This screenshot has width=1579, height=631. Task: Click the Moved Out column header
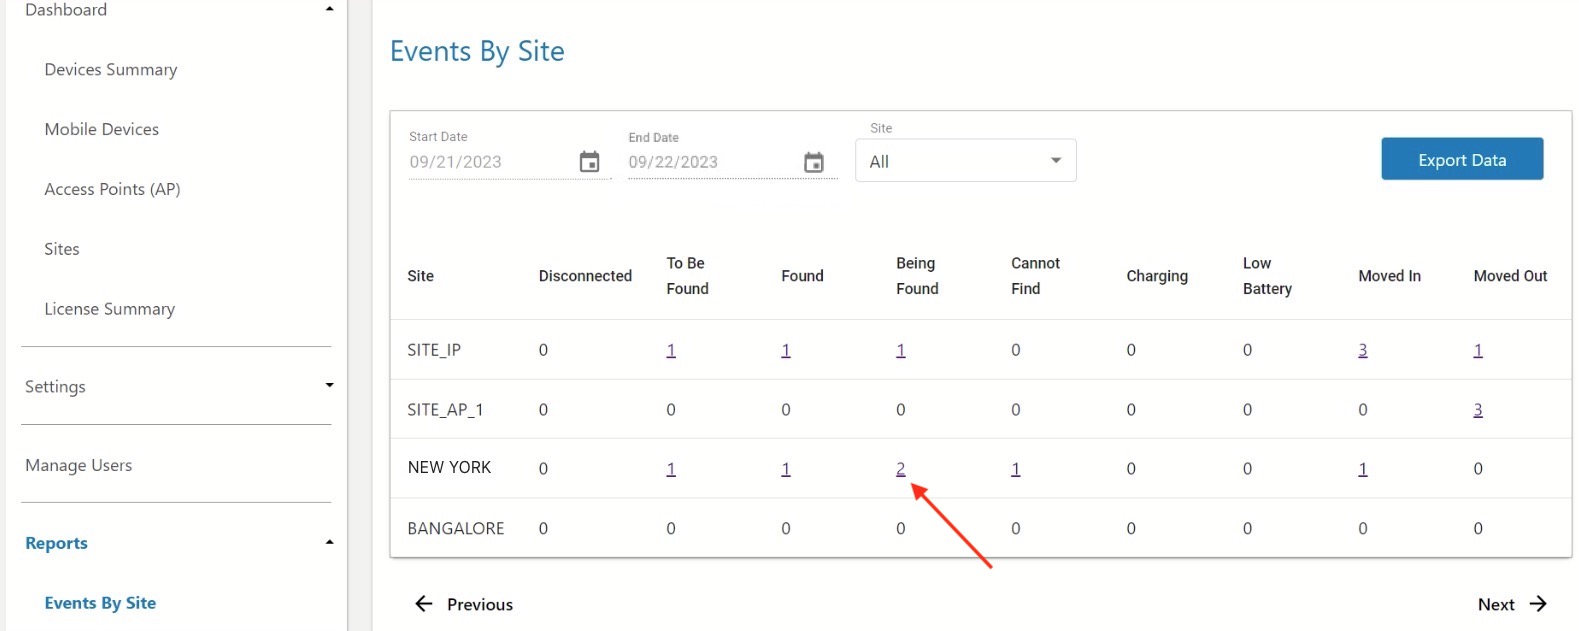click(1510, 276)
